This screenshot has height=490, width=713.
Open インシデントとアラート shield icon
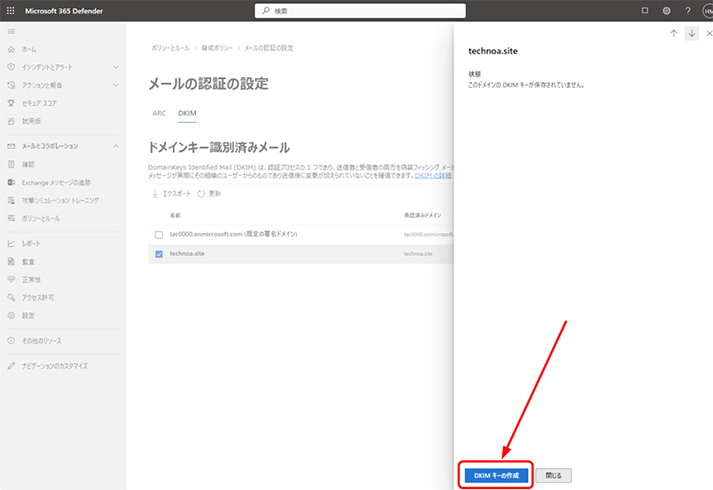(11, 67)
